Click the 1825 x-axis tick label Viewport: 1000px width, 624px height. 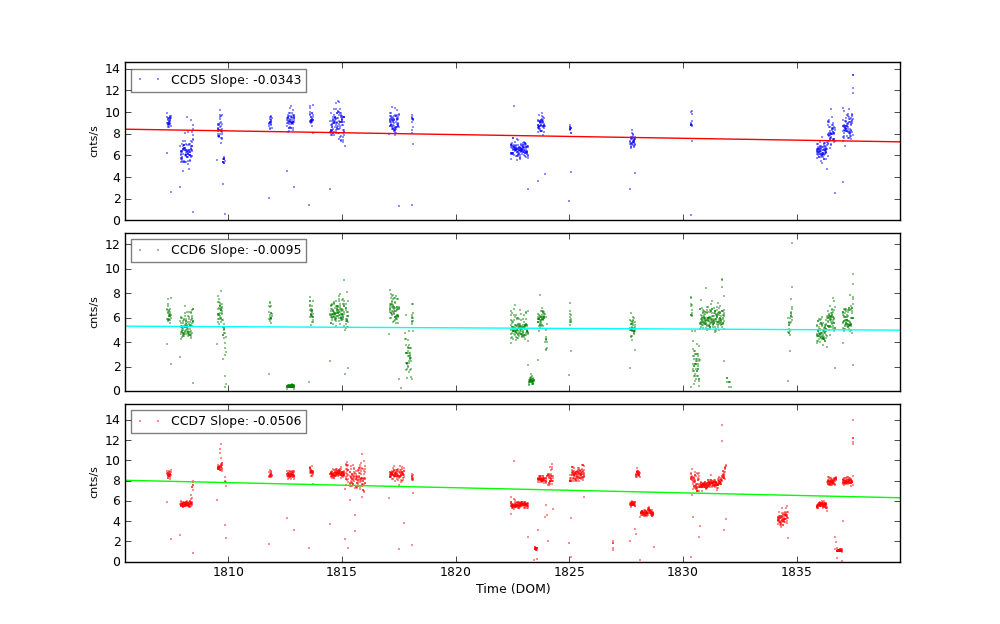[x=570, y=572]
